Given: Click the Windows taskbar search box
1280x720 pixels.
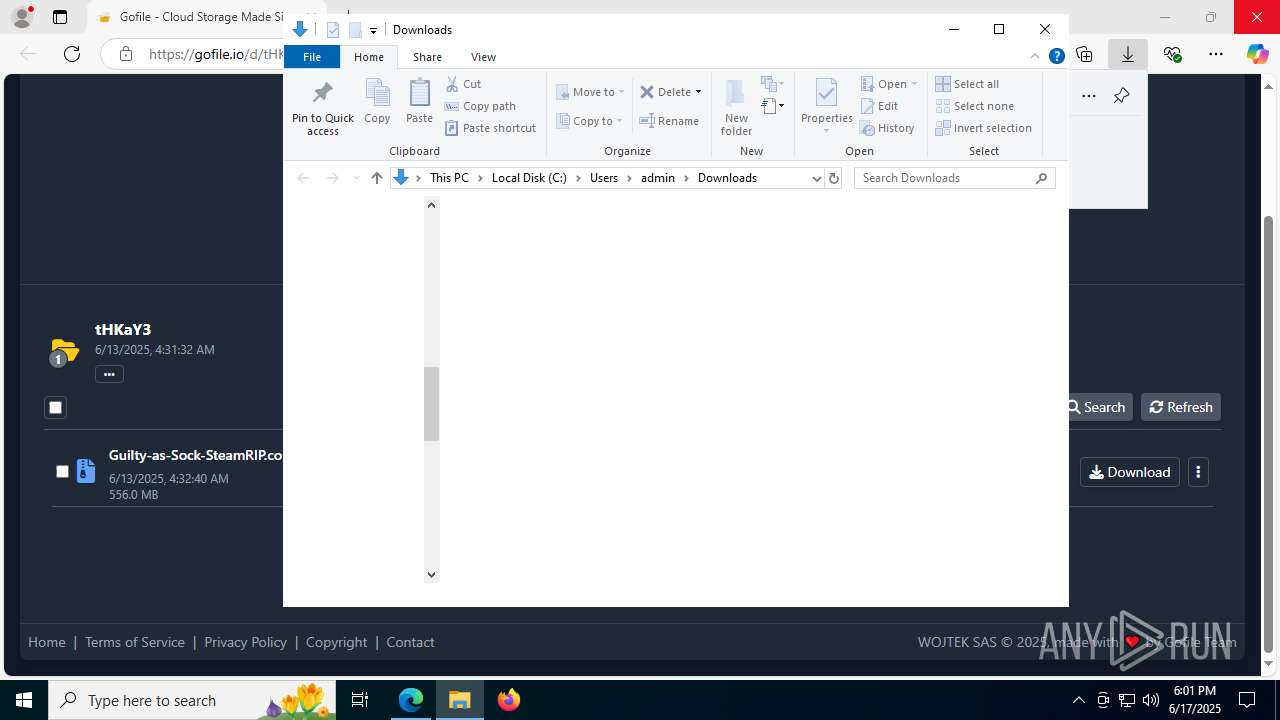Looking at the screenshot, I should 193,700.
